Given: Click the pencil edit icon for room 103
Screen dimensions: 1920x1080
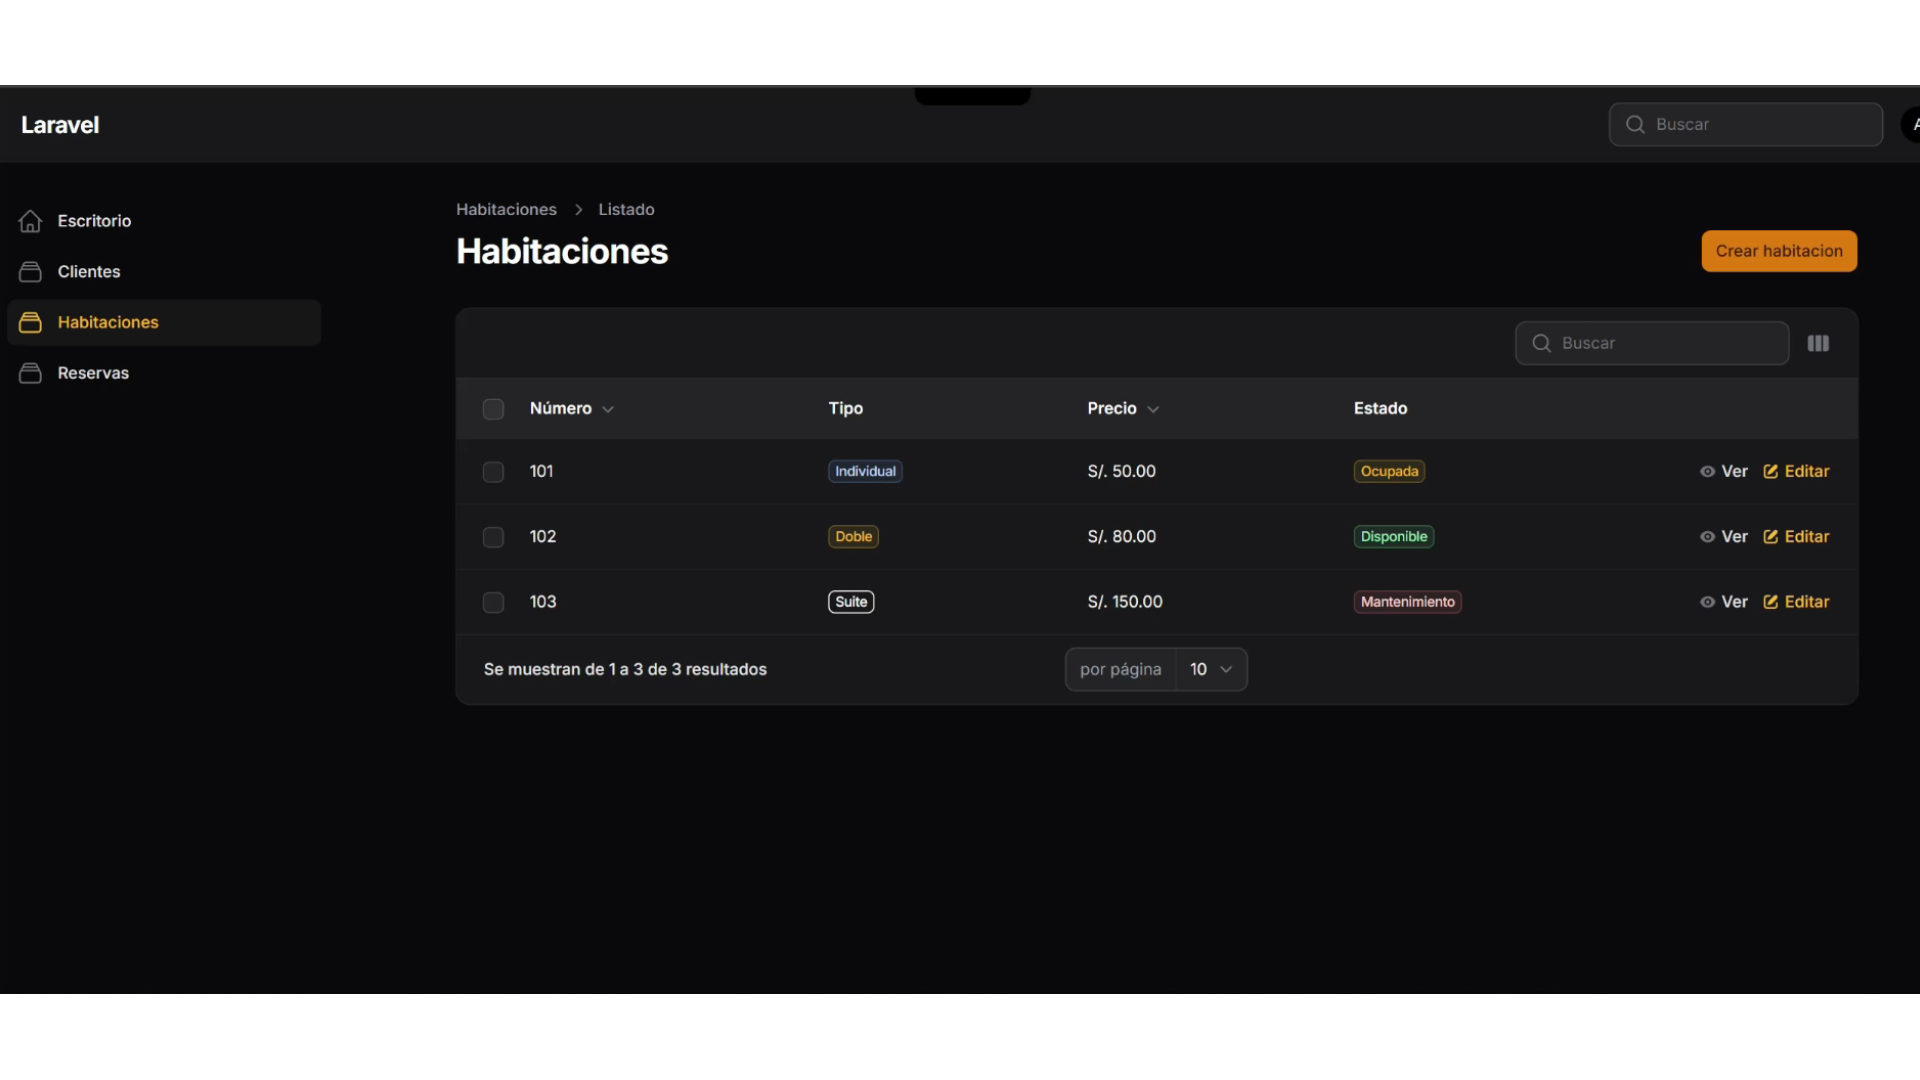Looking at the screenshot, I should click(1770, 602).
